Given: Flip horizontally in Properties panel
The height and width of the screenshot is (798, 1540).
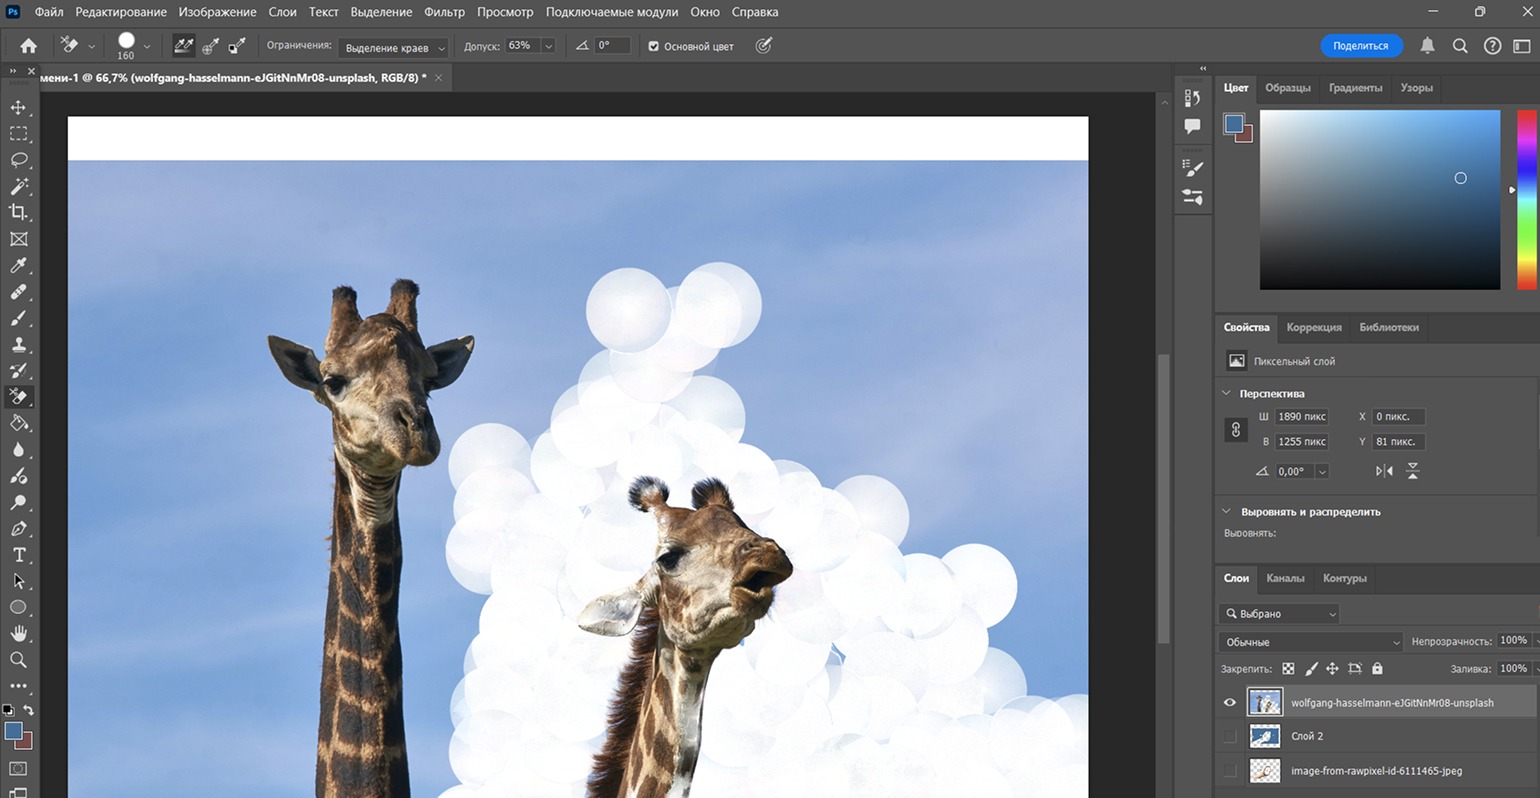Looking at the screenshot, I should coord(1384,471).
